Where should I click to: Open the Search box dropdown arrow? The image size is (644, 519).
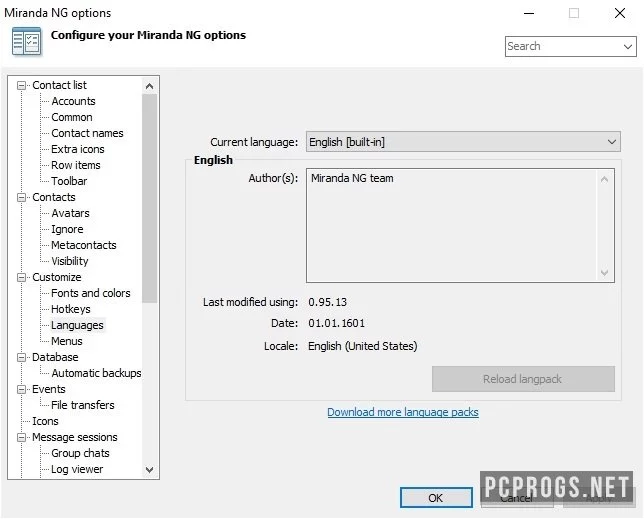pyautogui.click(x=628, y=46)
